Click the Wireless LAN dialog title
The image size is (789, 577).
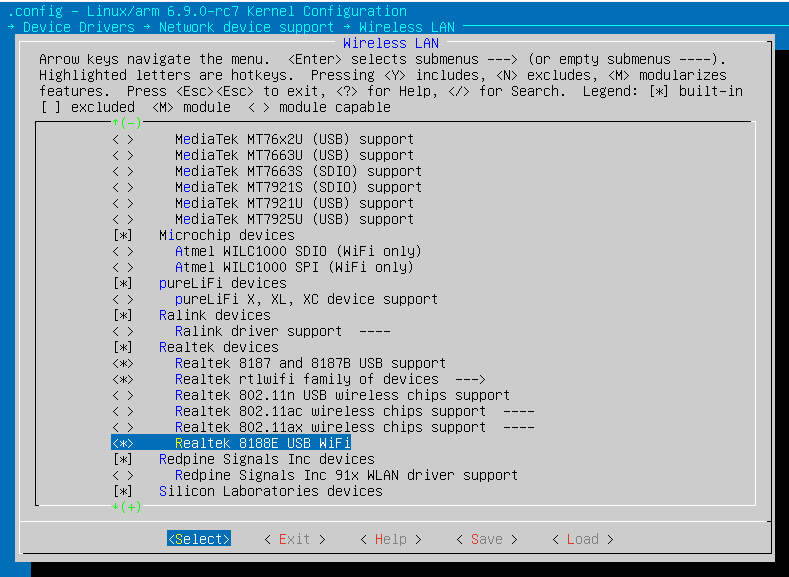[390, 43]
